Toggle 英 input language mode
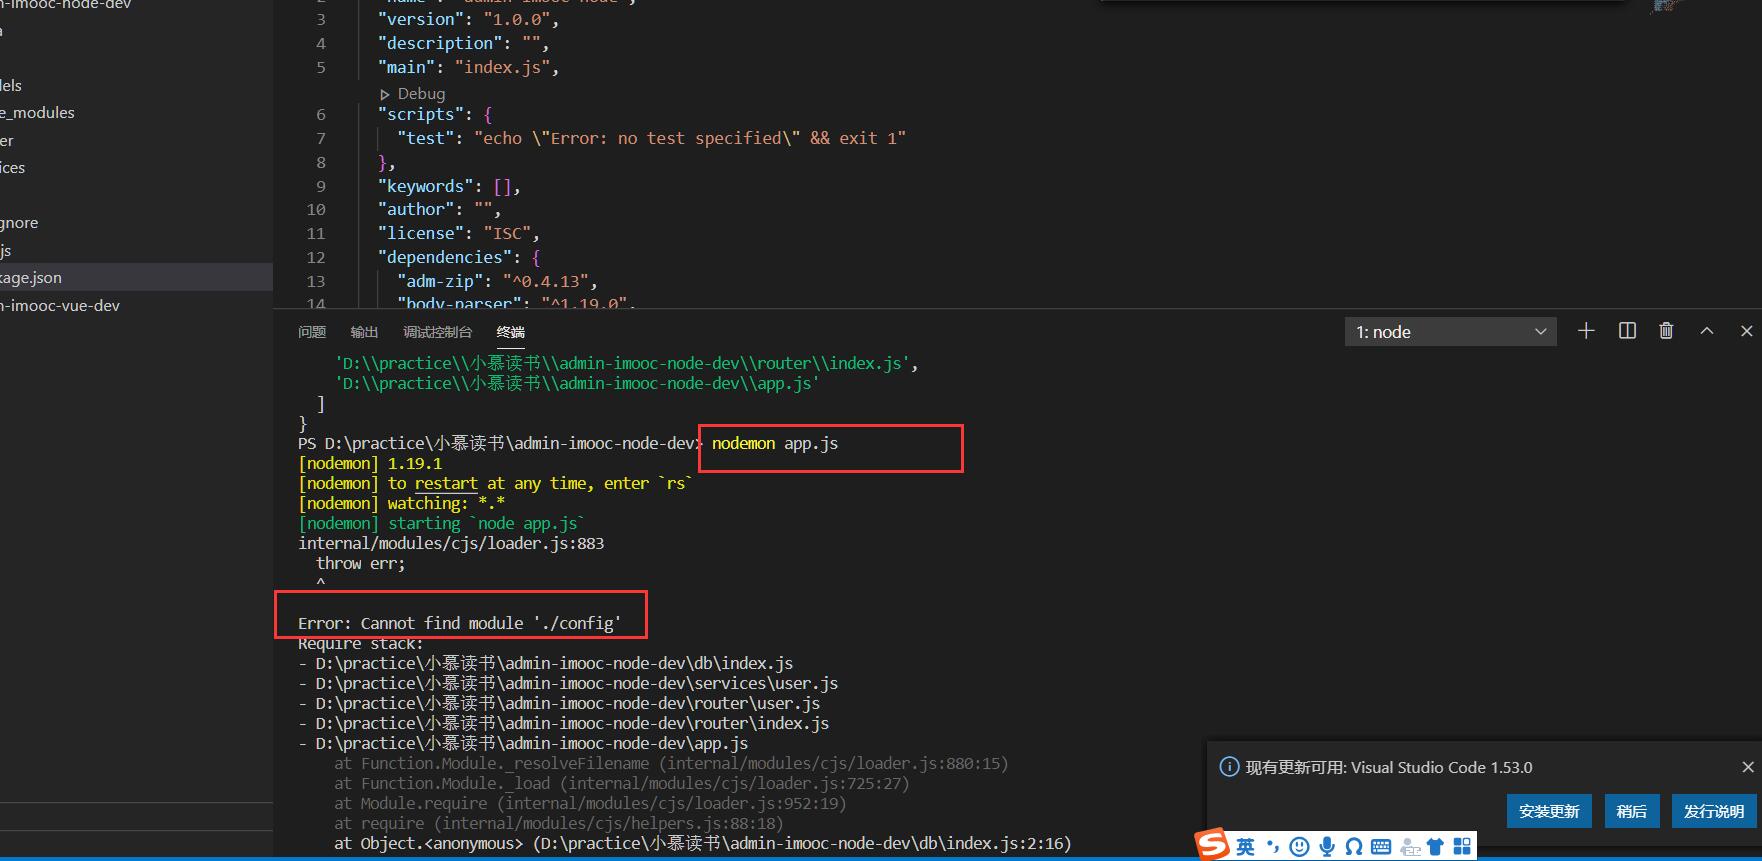 [1245, 847]
